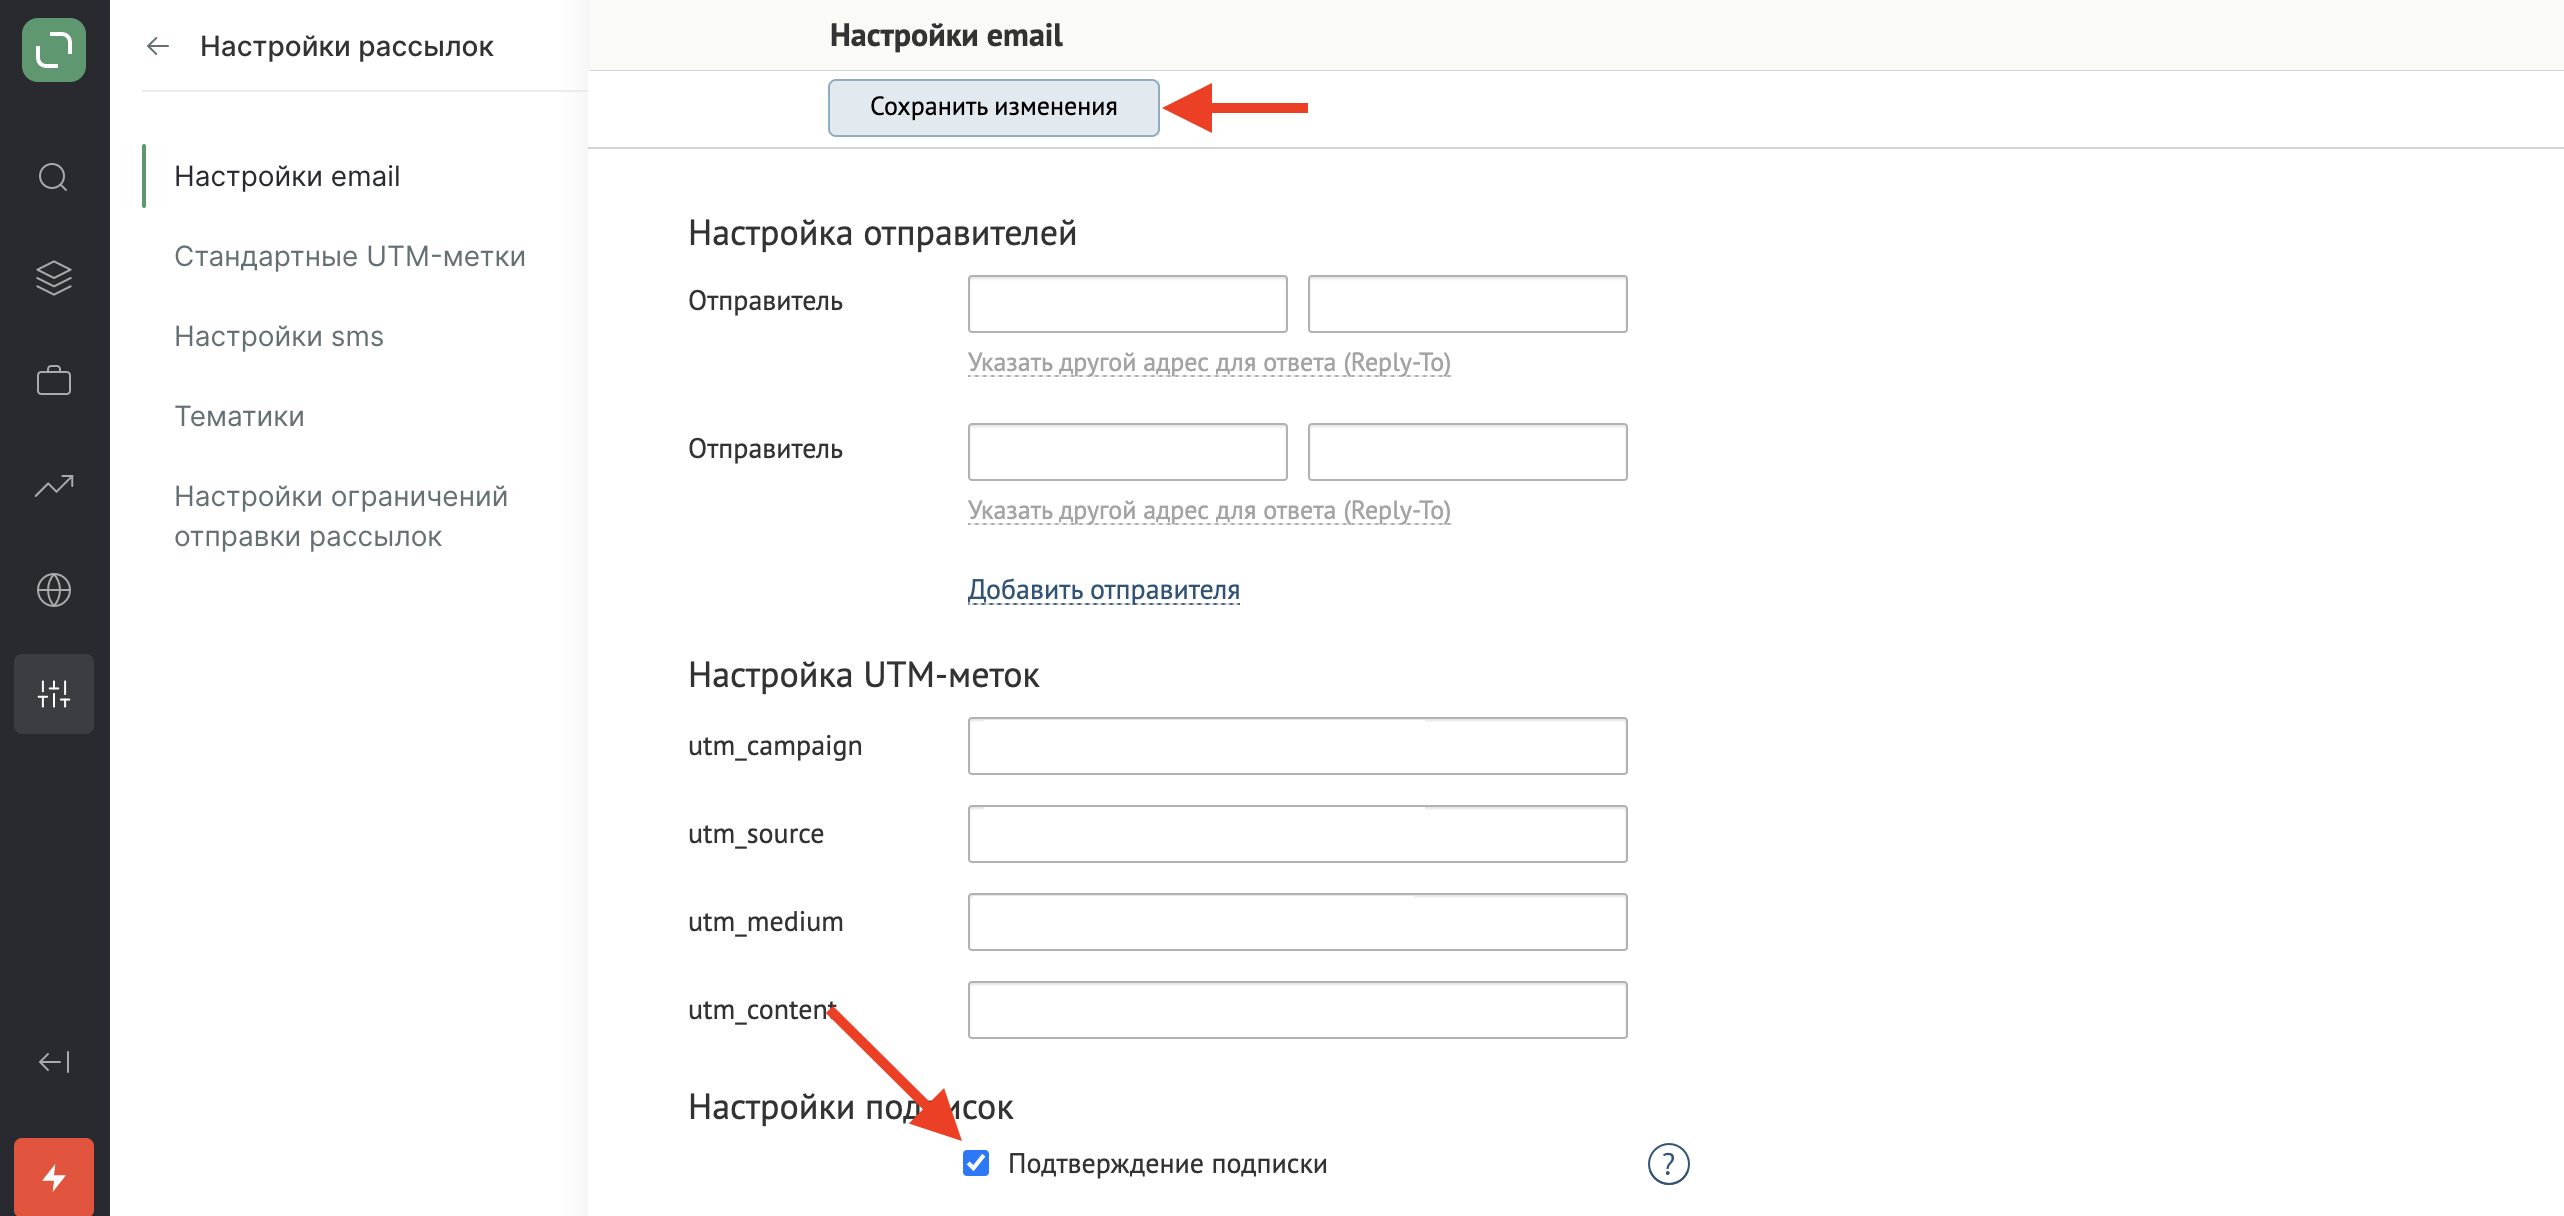The width and height of the screenshot is (2564, 1216).
Task: Click the utm_campaign input field
Action: coord(1298,746)
